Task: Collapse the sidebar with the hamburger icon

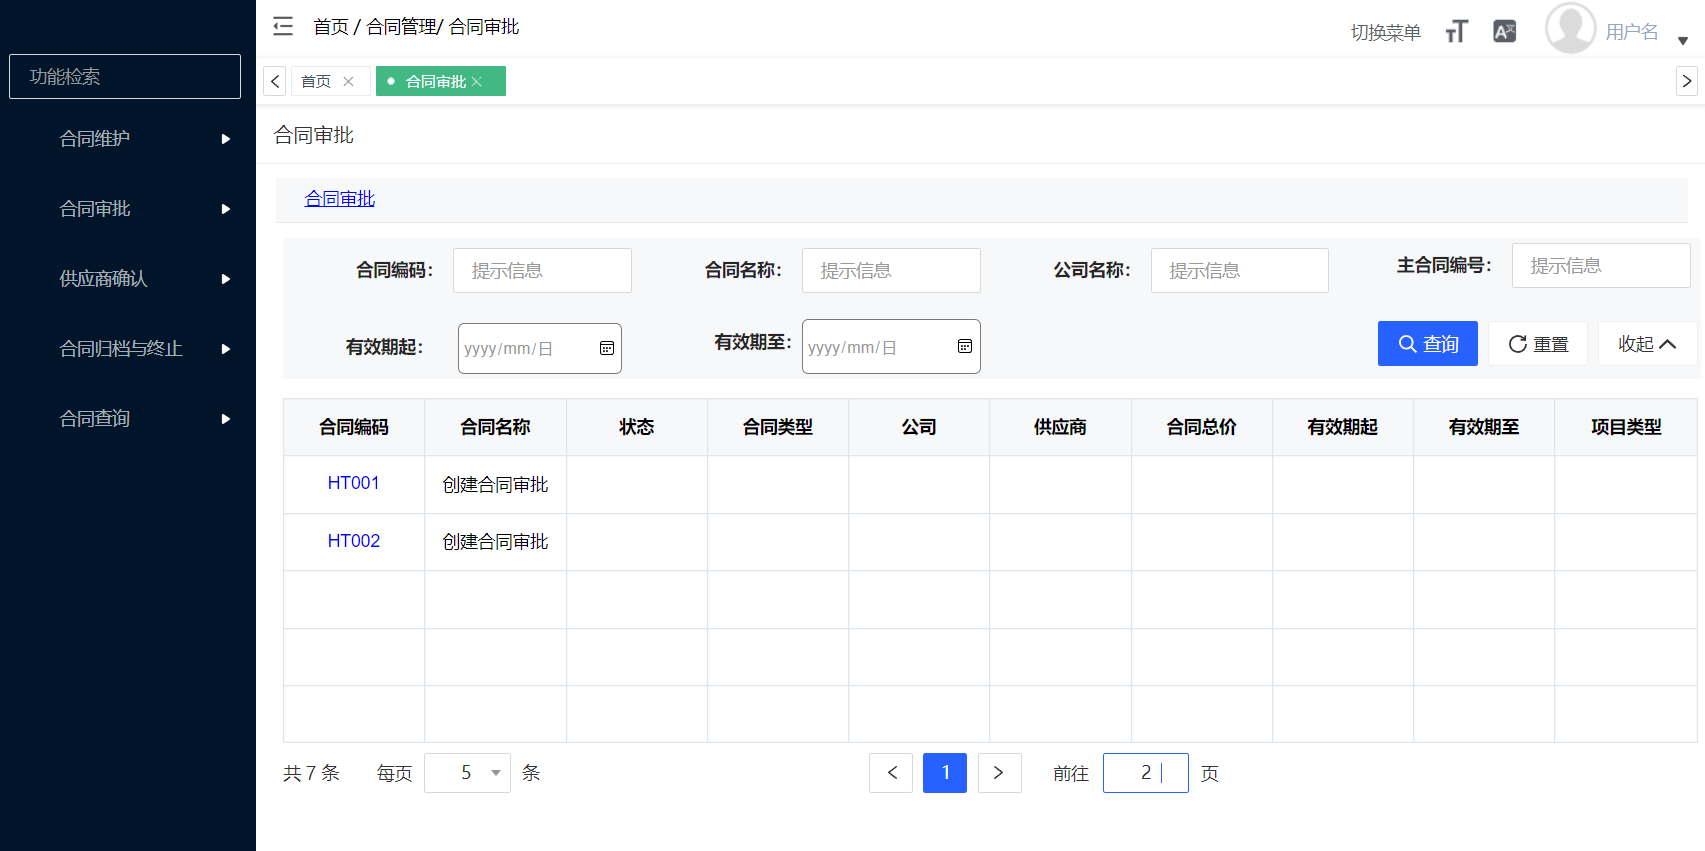Action: [x=283, y=26]
